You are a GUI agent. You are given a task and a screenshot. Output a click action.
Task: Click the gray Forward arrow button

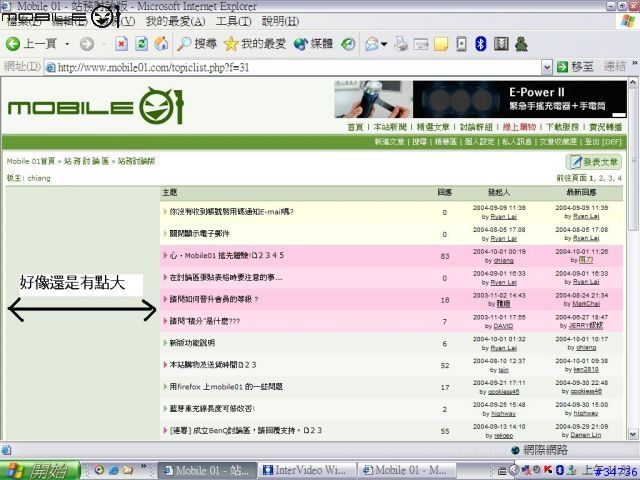coord(87,44)
